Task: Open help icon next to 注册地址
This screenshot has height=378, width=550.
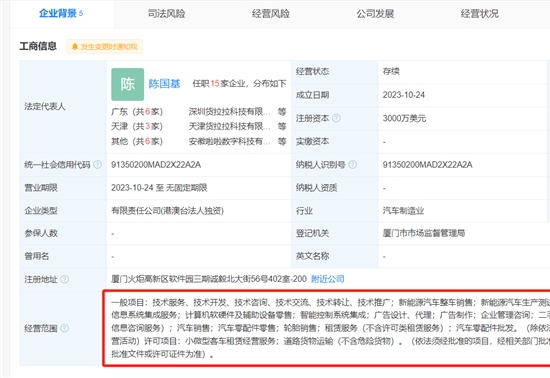Action: click(x=65, y=279)
